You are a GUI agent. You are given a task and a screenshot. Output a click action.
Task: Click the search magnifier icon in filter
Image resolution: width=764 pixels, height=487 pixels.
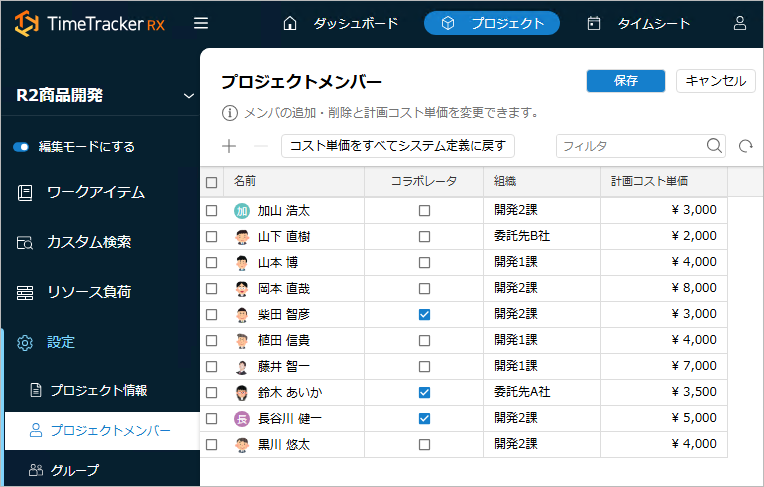pos(714,146)
